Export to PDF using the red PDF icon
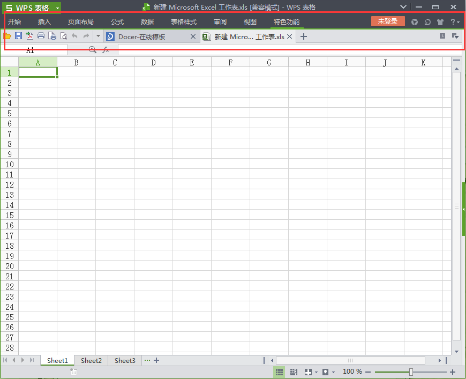 click(30, 36)
